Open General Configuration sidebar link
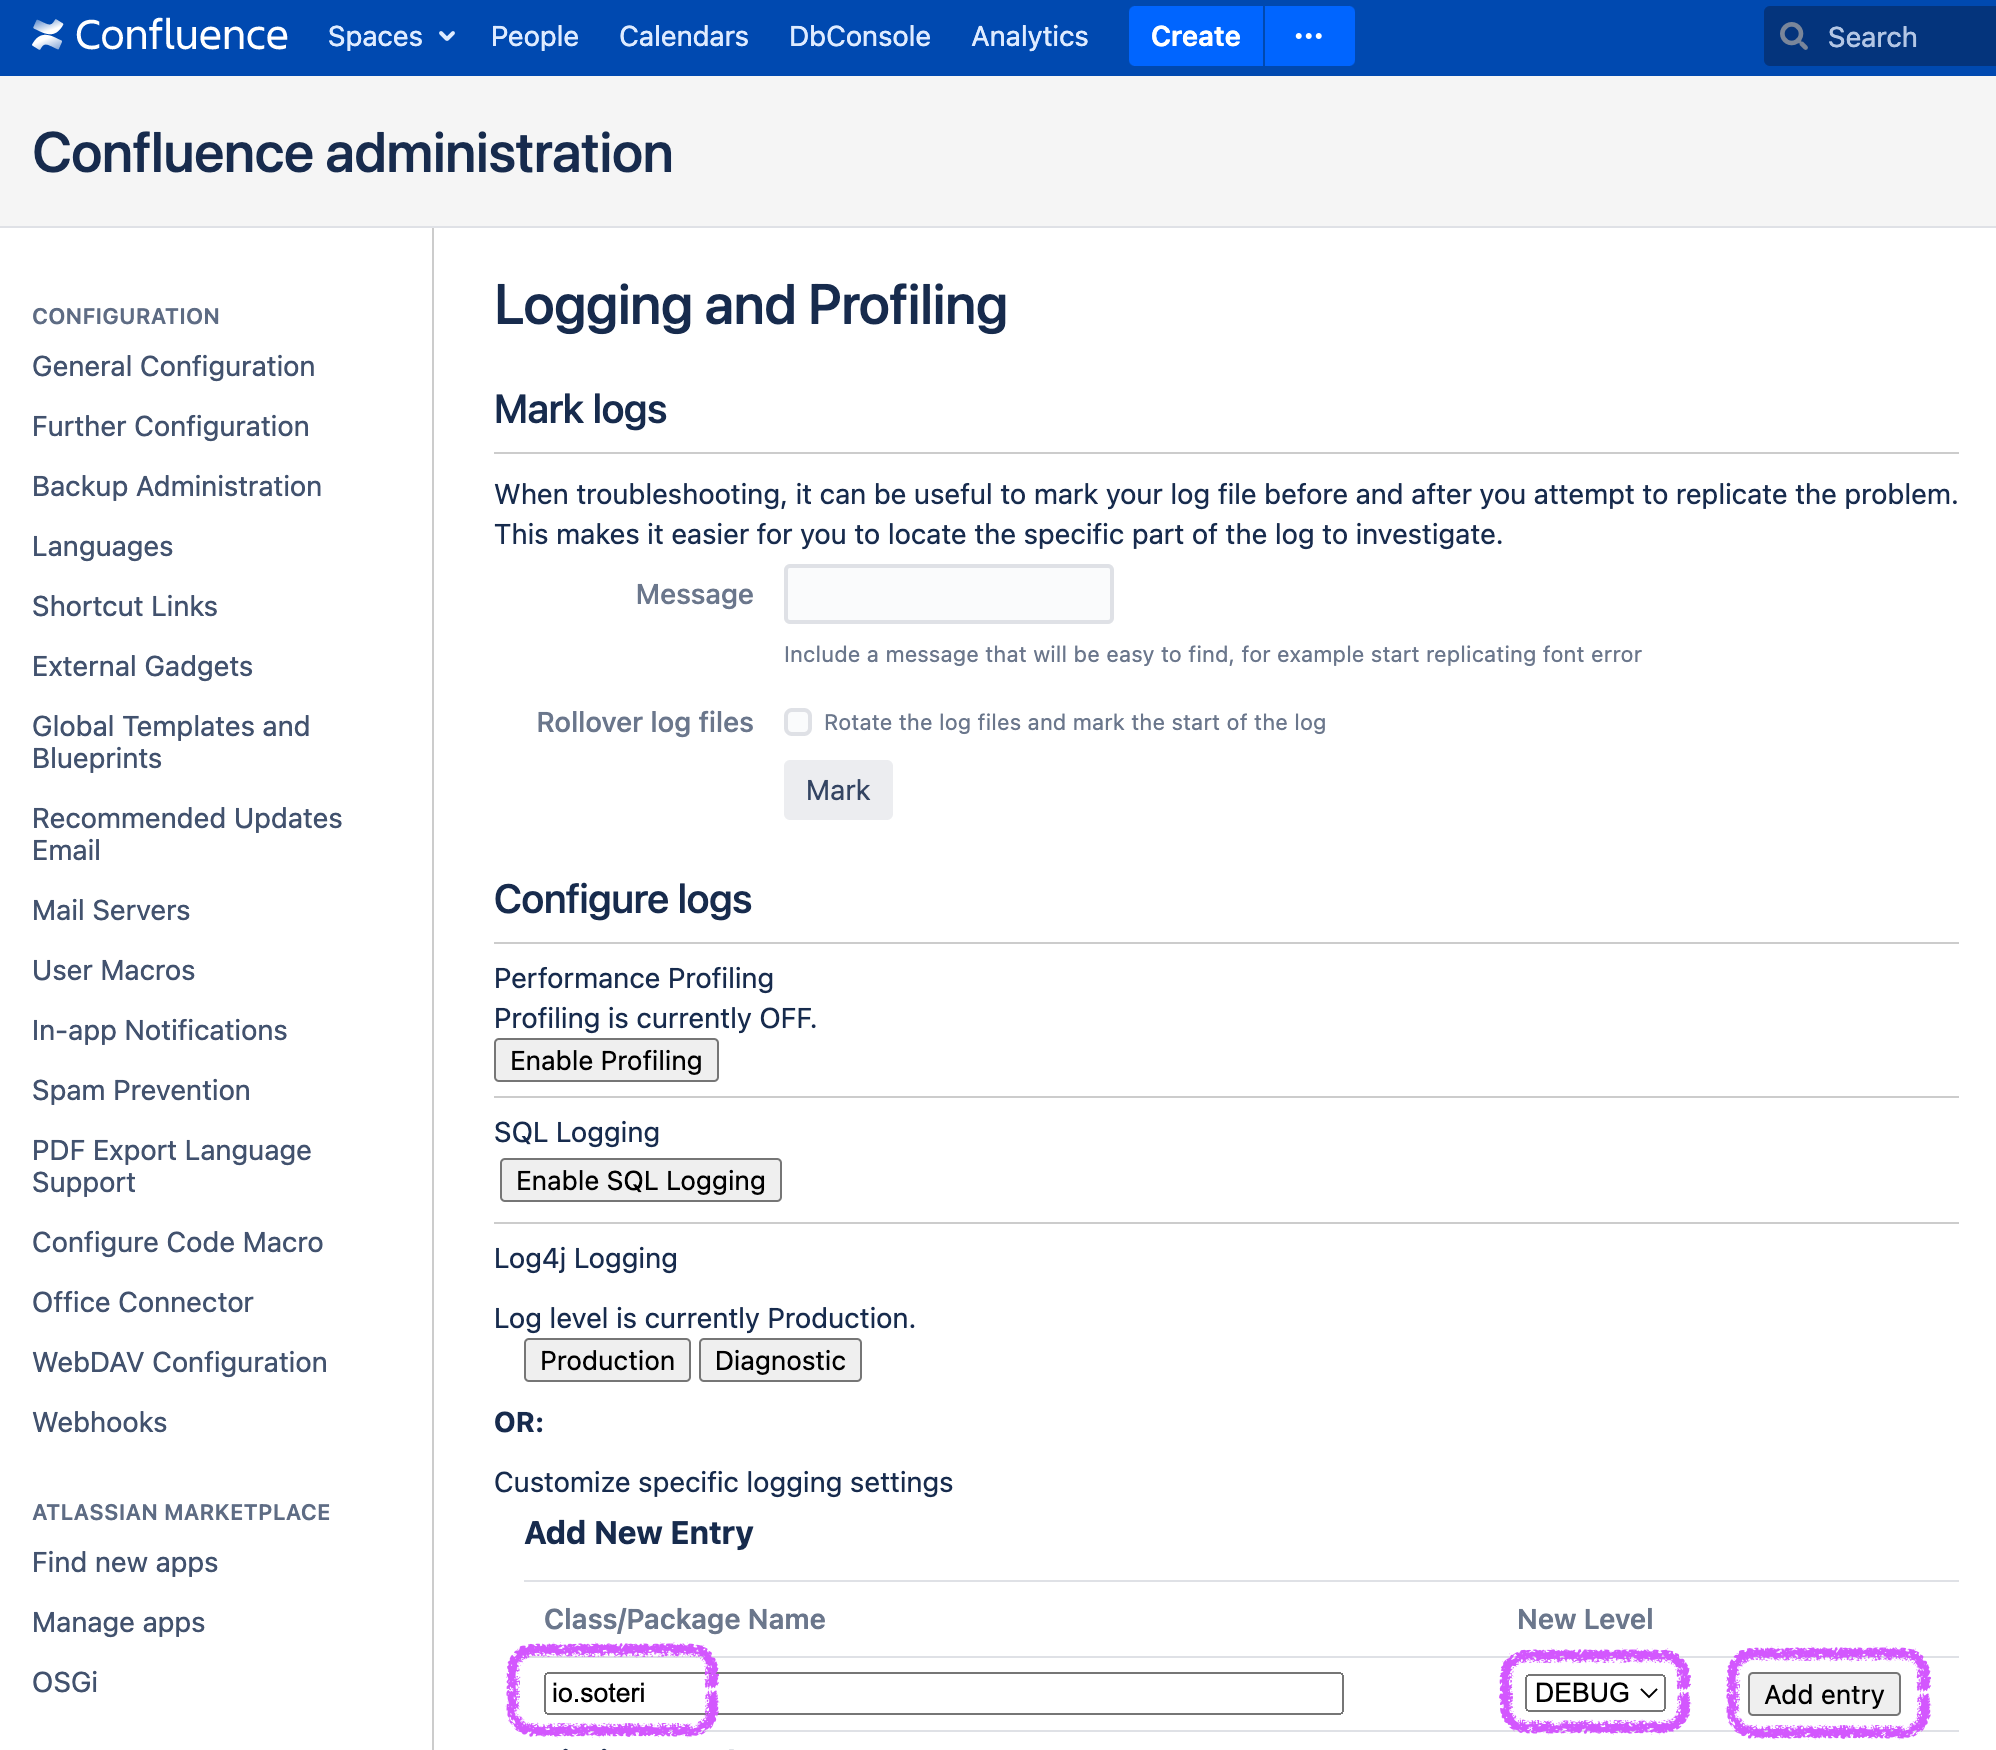 click(173, 366)
